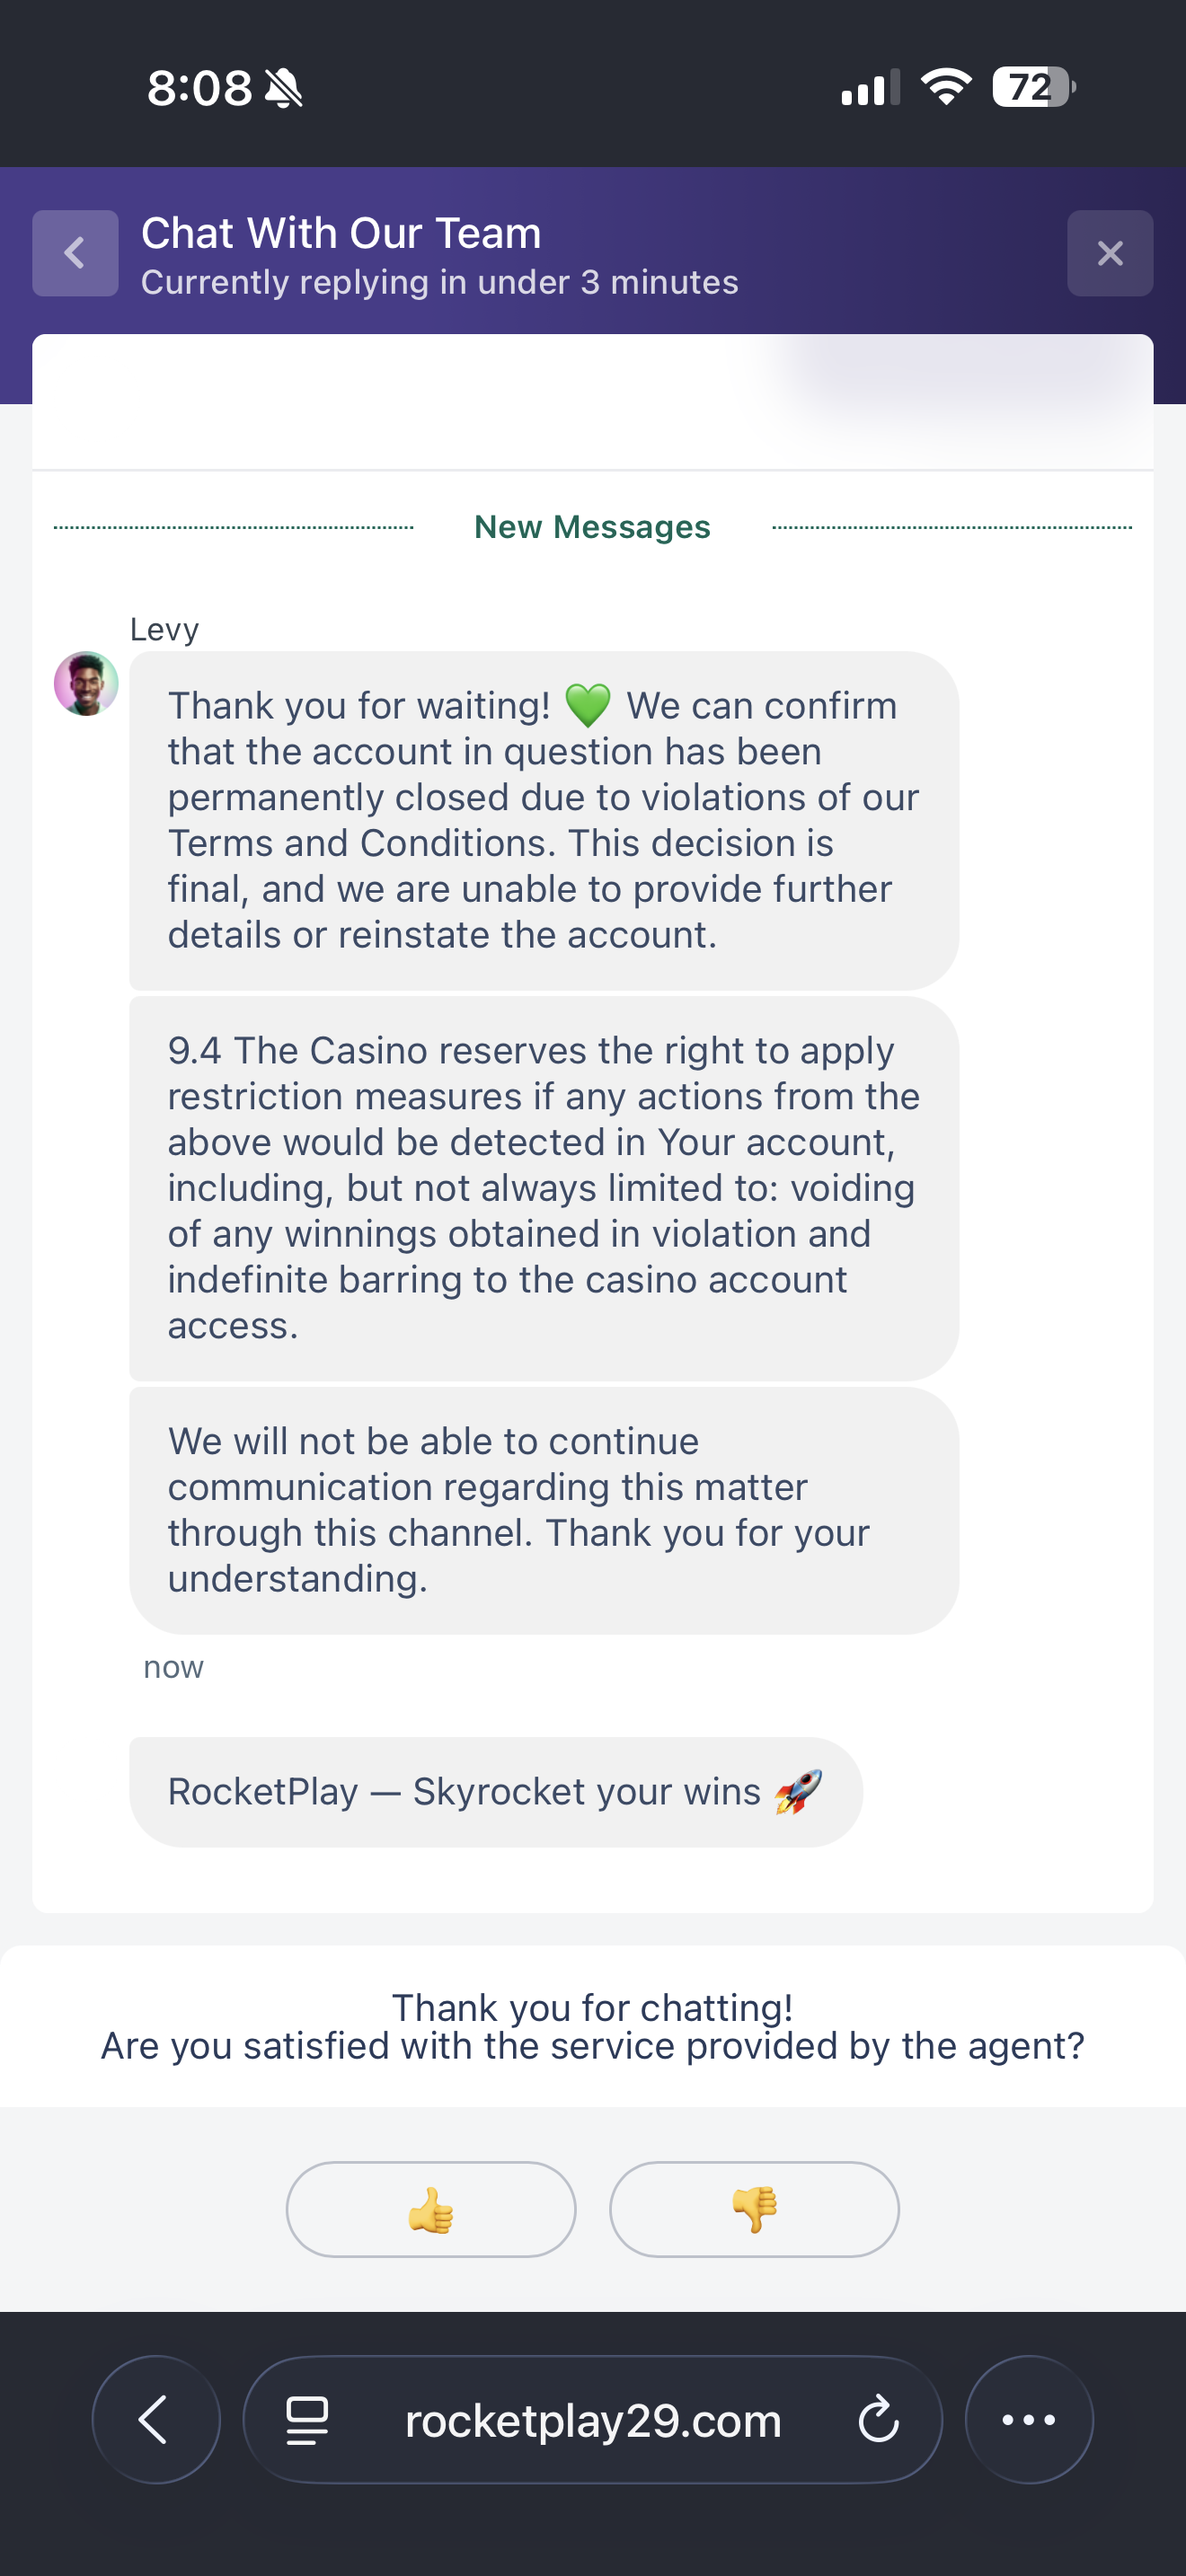Tap the agent name Levy label
This screenshot has width=1186, height=2576.
pos(165,630)
